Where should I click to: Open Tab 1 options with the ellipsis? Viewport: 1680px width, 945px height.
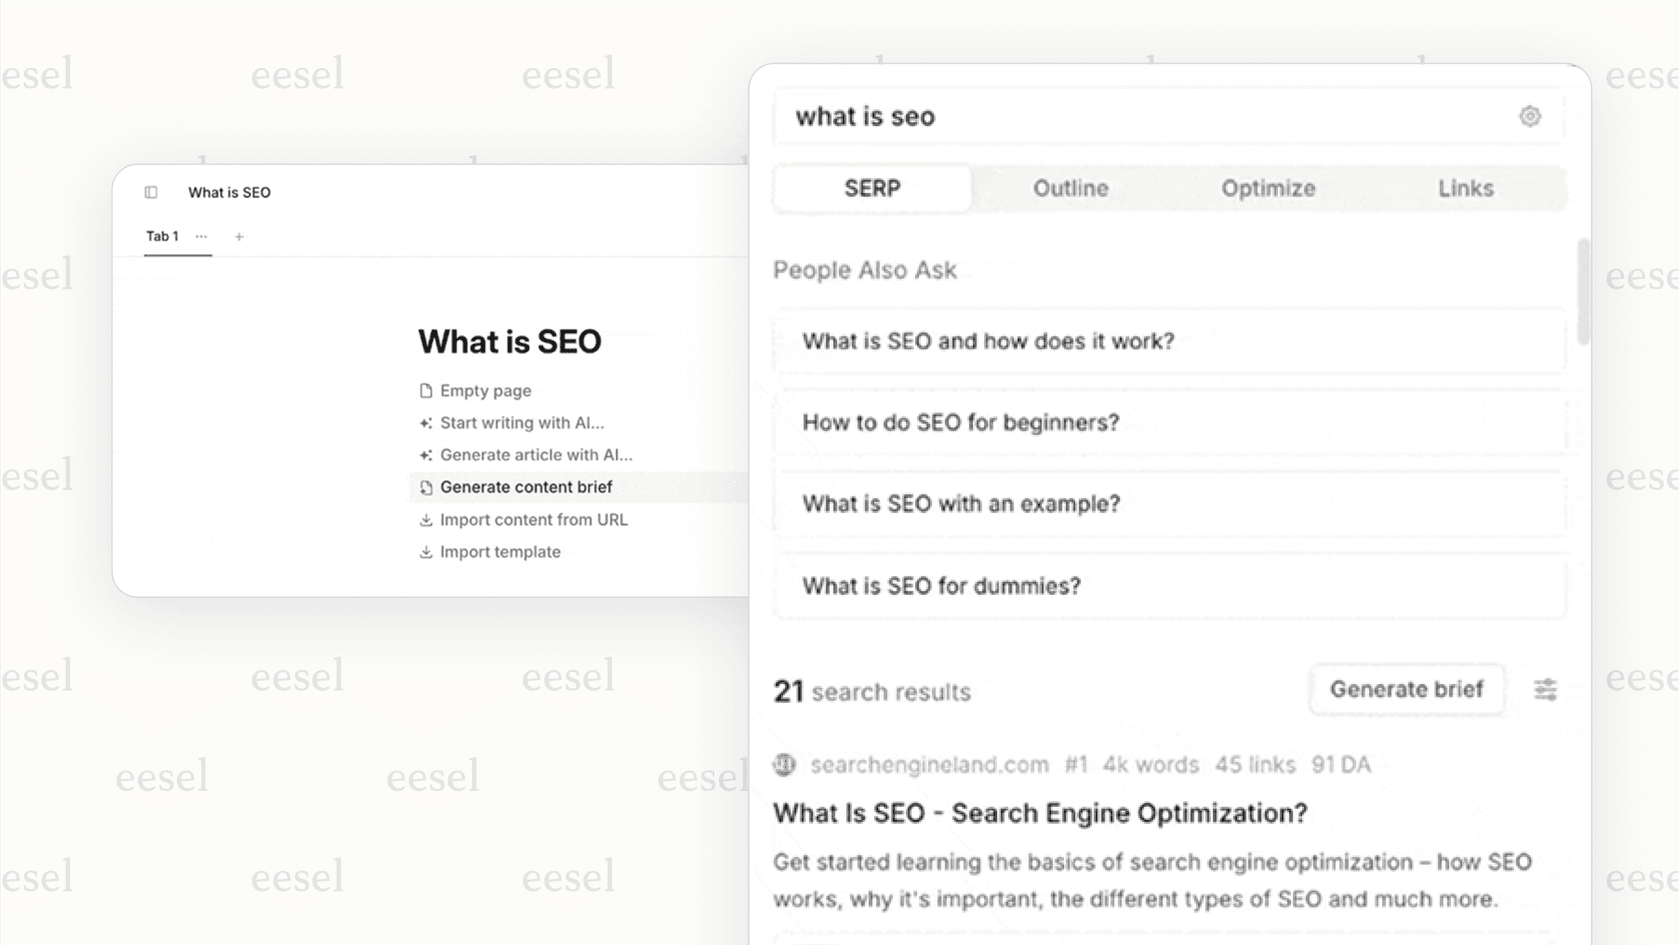[201, 236]
